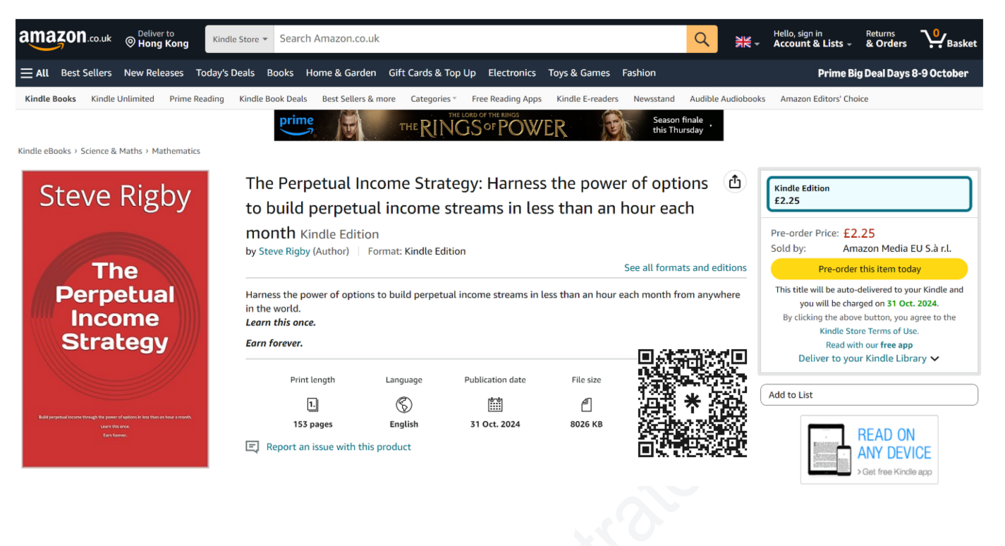The image size is (1005, 546).
Task: Click the orange search magnifier button
Action: point(702,39)
